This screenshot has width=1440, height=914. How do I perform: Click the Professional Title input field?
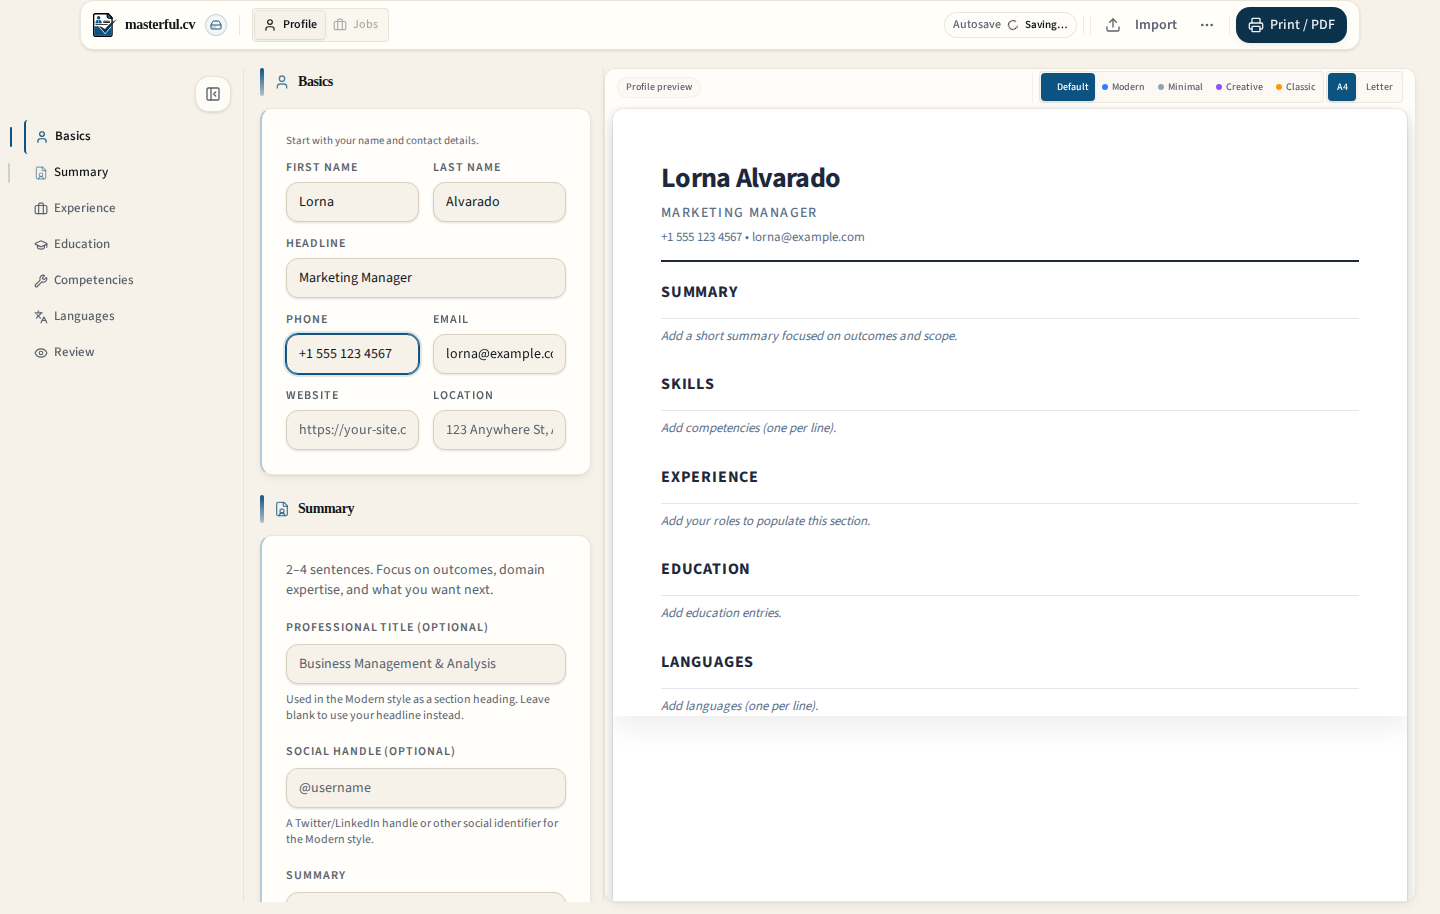(x=426, y=664)
